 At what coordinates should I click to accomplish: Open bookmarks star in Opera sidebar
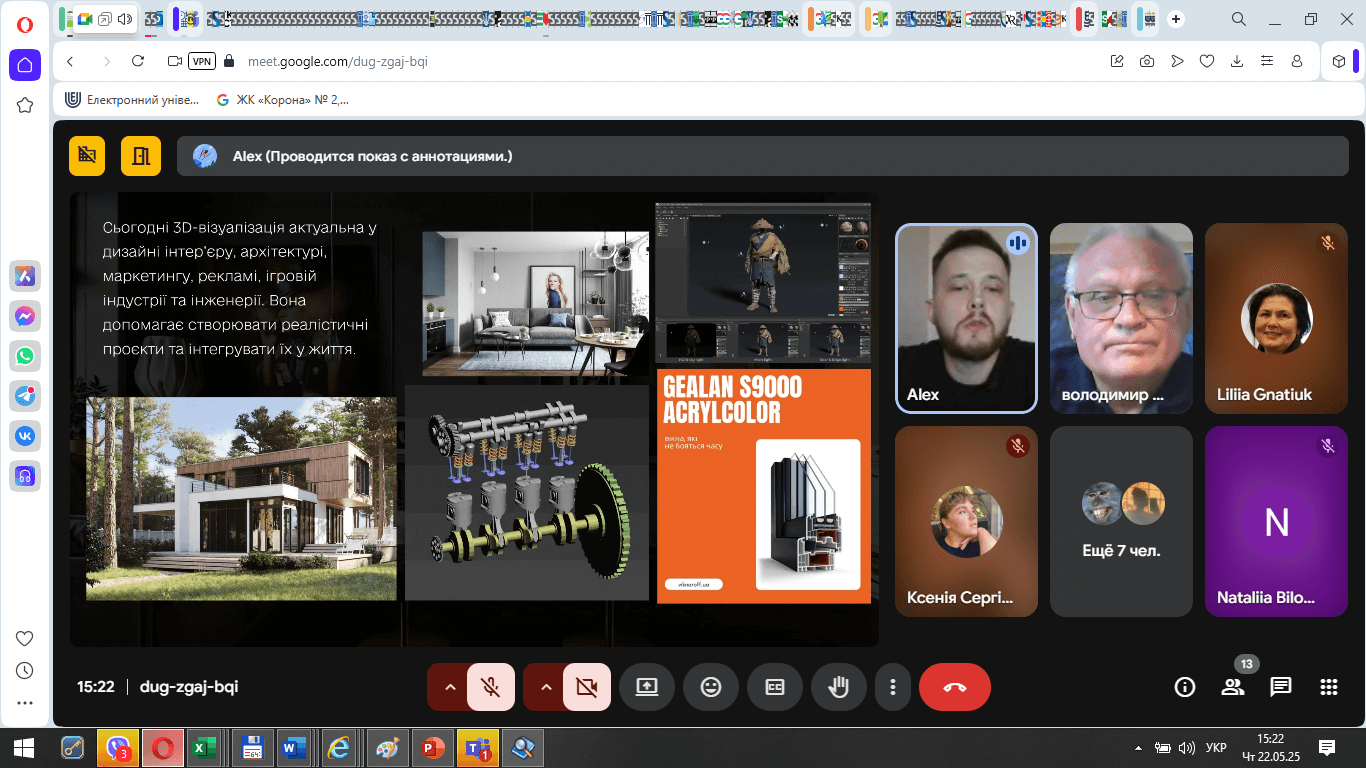pyautogui.click(x=25, y=105)
